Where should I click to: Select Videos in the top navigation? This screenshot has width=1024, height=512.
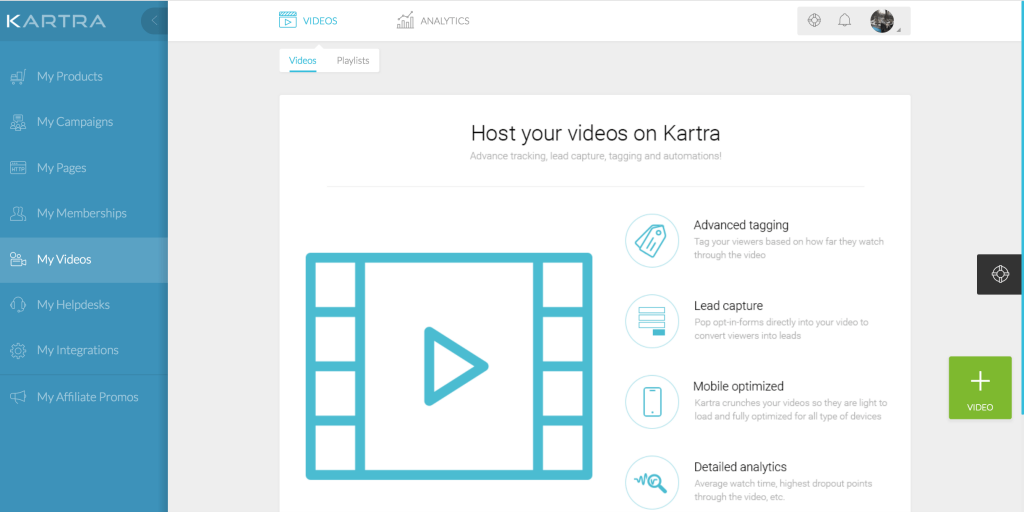308,21
